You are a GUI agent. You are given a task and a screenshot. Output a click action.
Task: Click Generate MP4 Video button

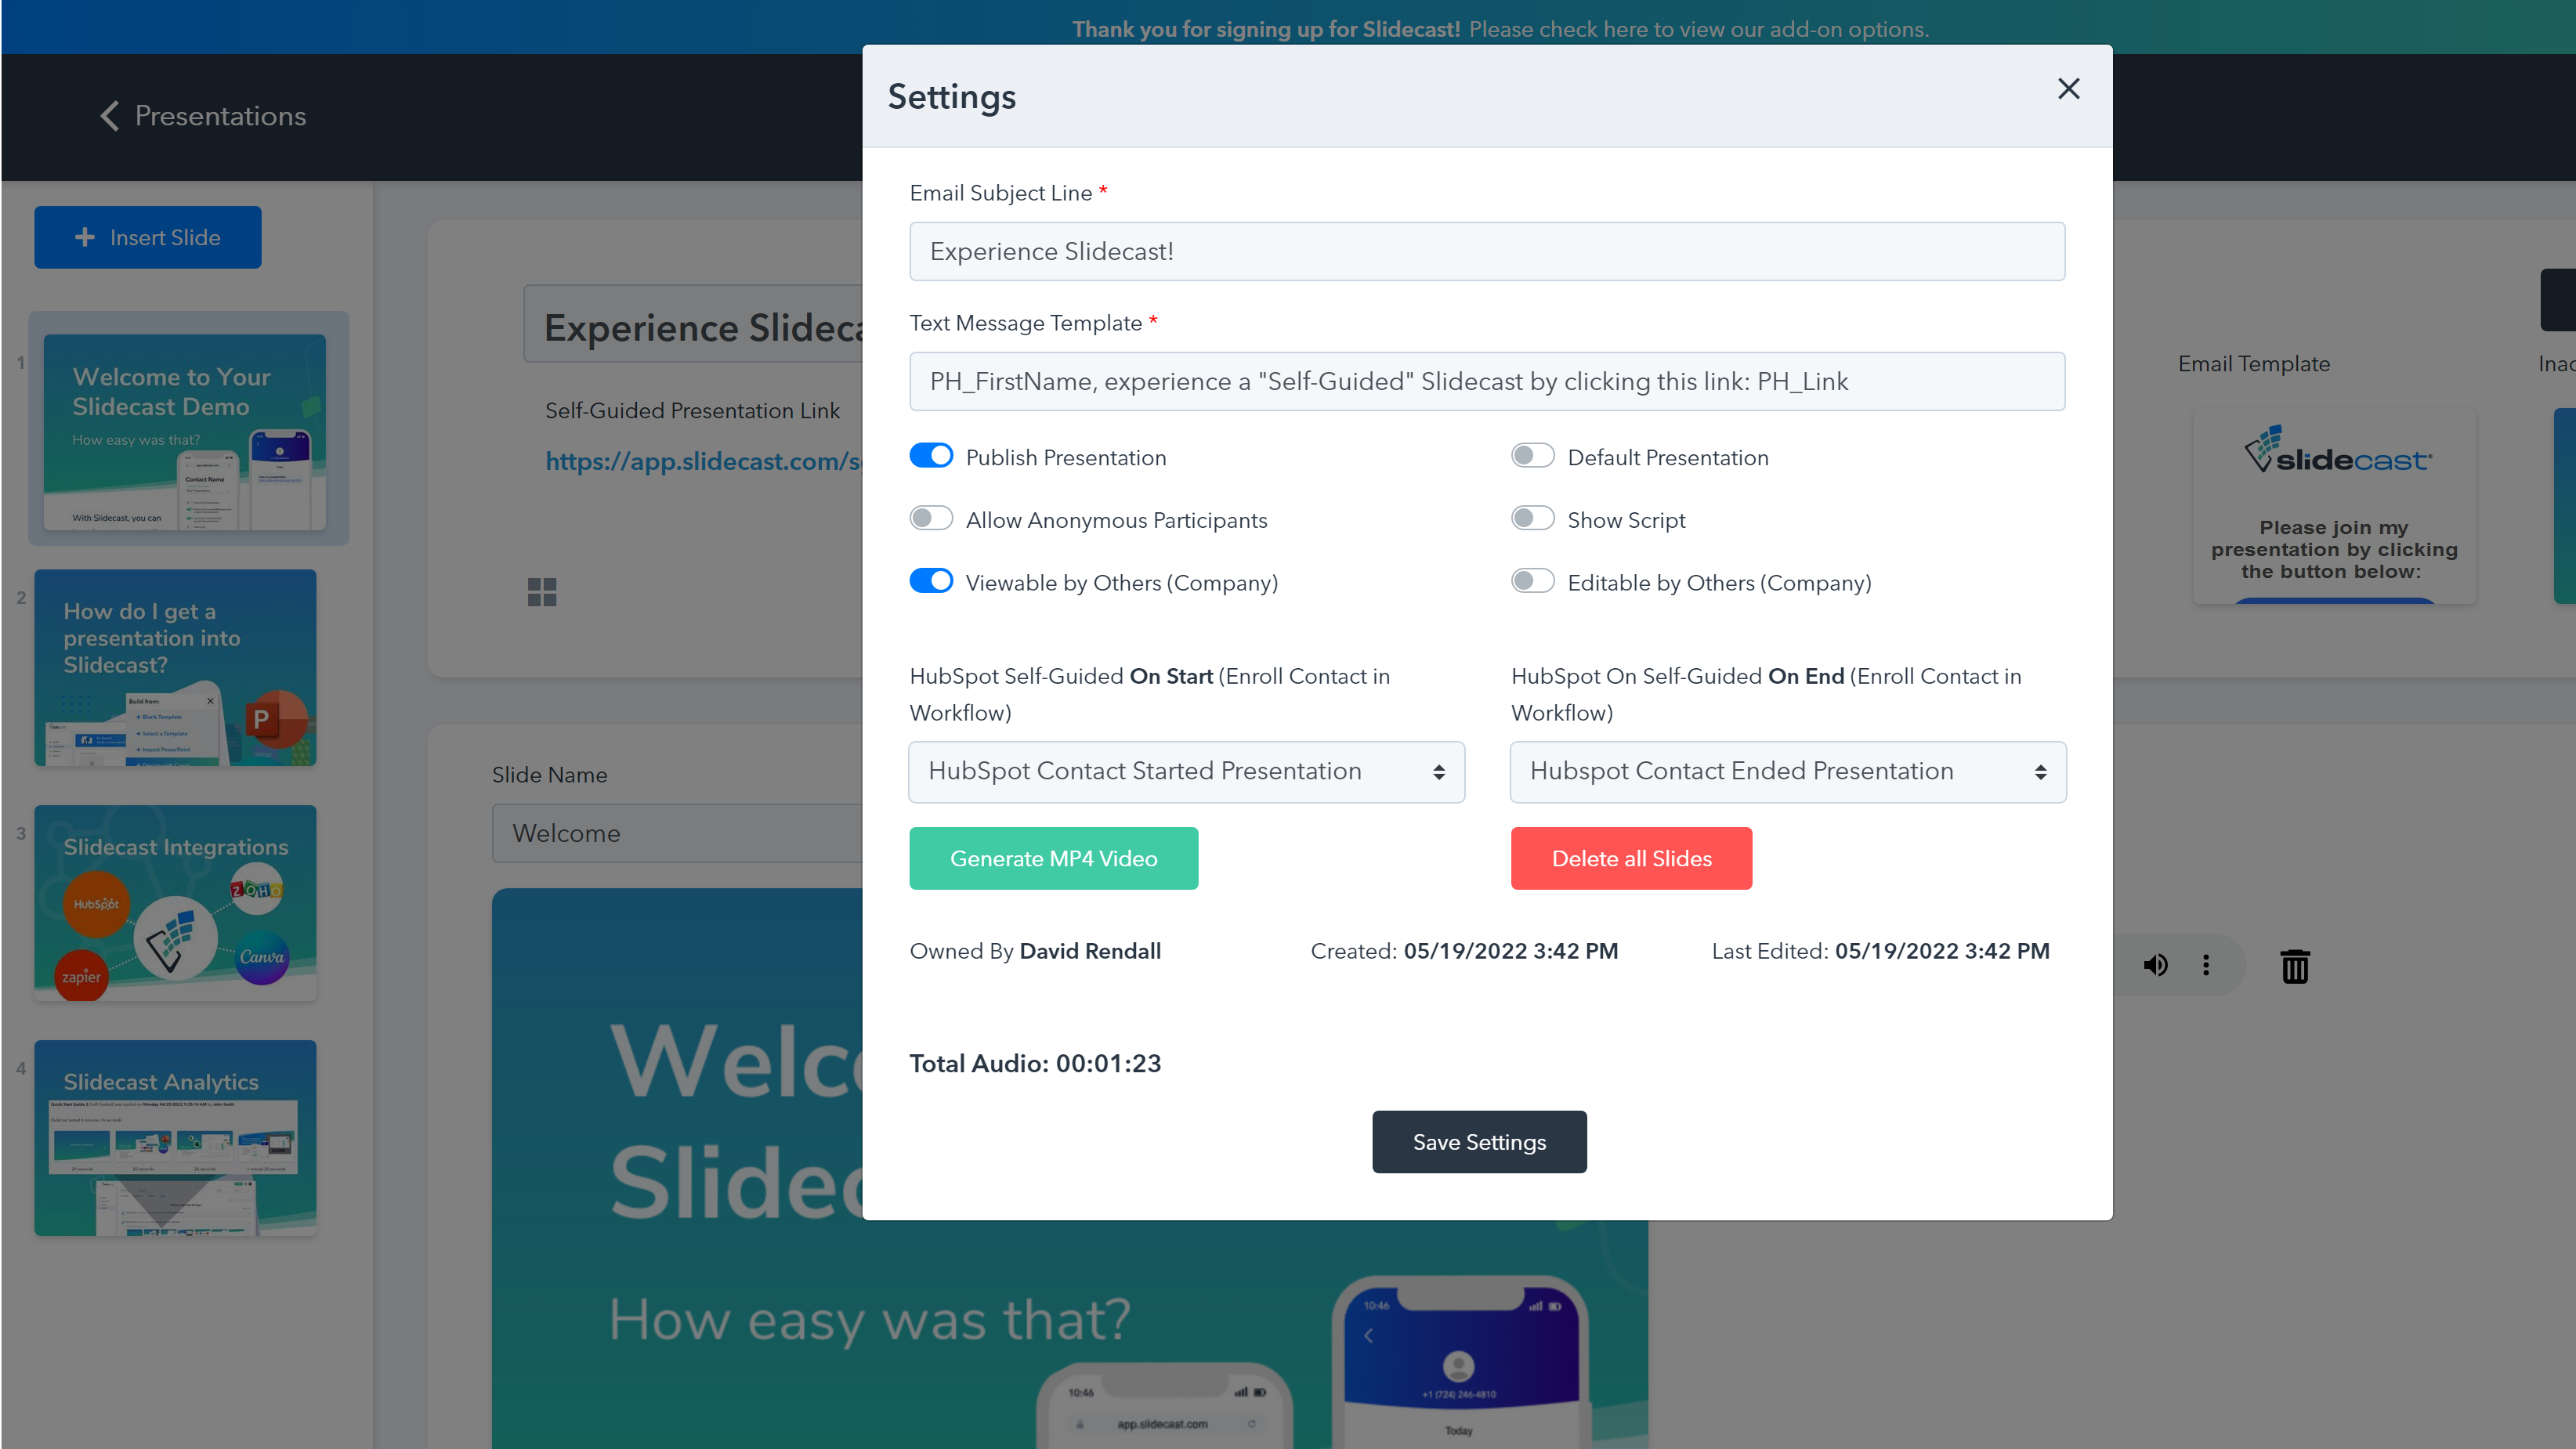(1055, 858)
